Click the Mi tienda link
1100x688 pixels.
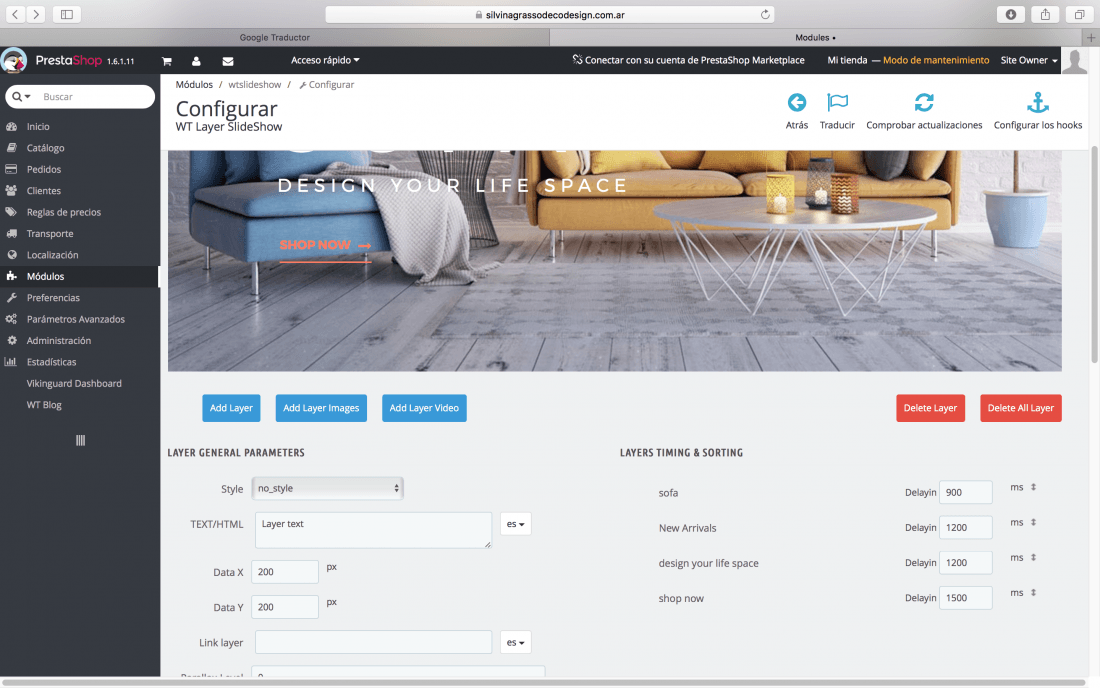click(847, 60)
